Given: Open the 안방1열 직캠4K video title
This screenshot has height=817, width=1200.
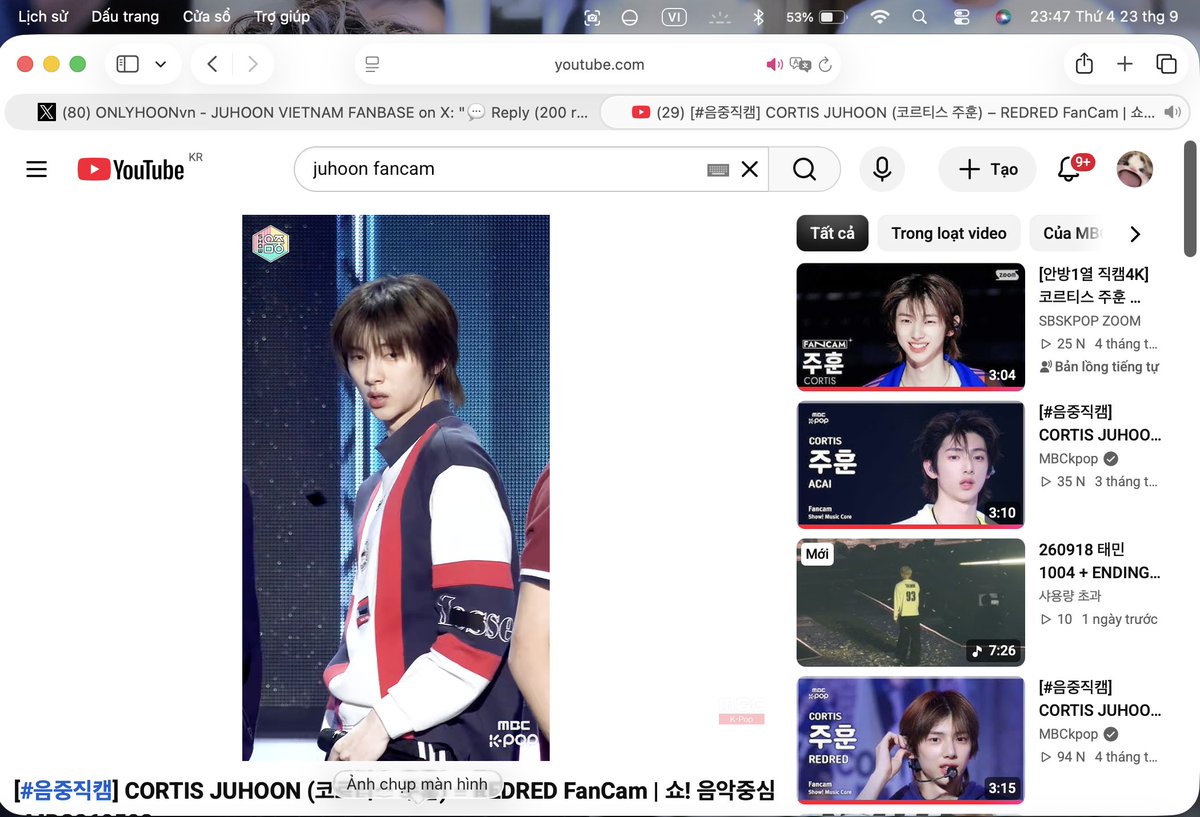Looking at the screenshot, I should [x=1094, y=285].
